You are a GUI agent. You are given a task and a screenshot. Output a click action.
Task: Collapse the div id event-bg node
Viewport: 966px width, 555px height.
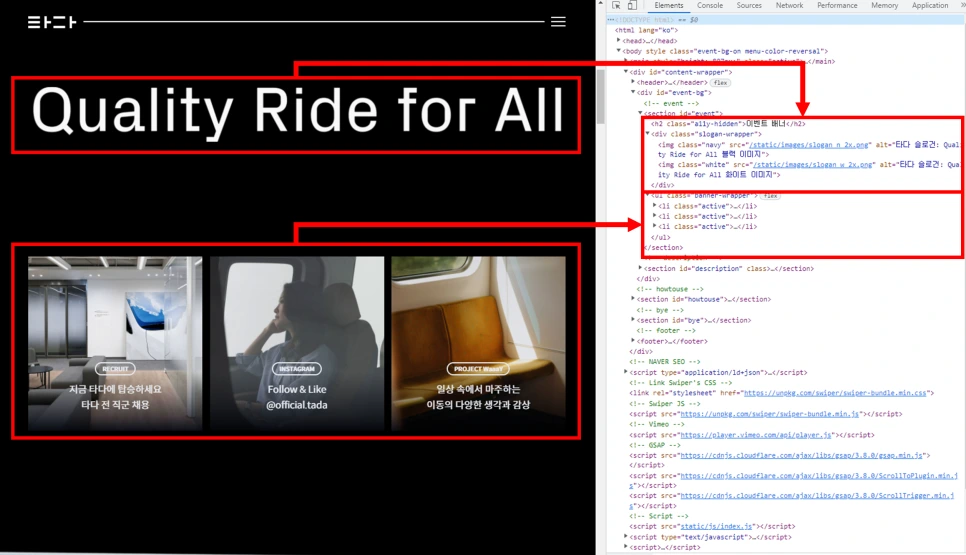pyautogui.click(x=633, y=92)
